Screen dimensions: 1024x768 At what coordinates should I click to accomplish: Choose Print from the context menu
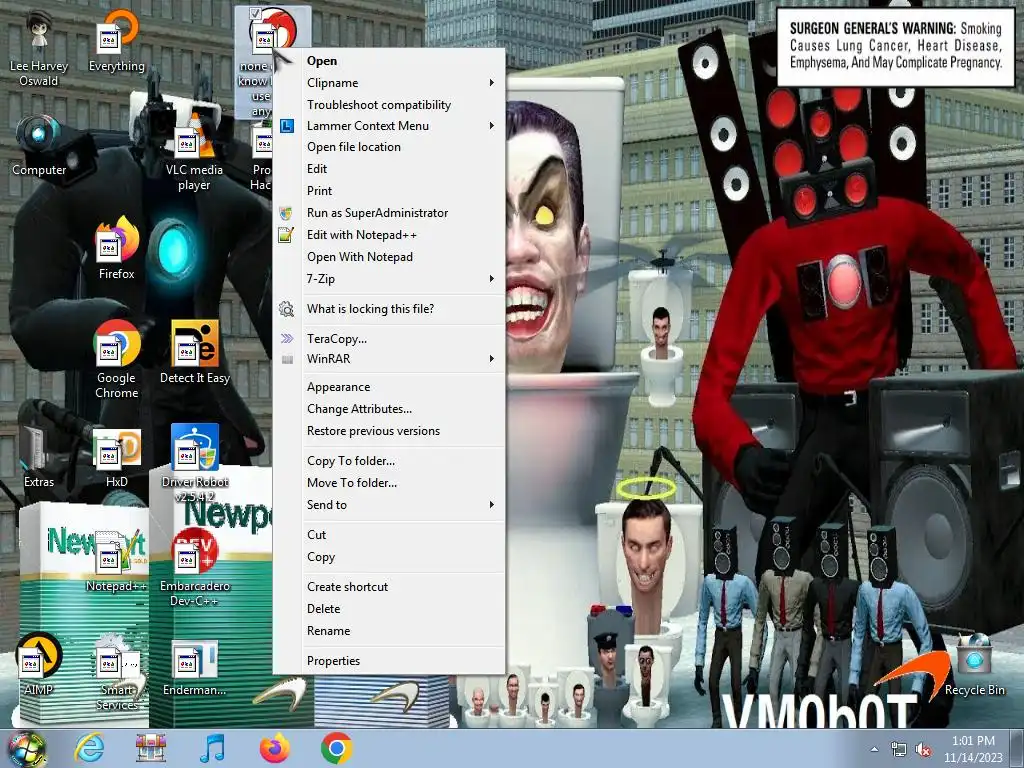point(389,191)
